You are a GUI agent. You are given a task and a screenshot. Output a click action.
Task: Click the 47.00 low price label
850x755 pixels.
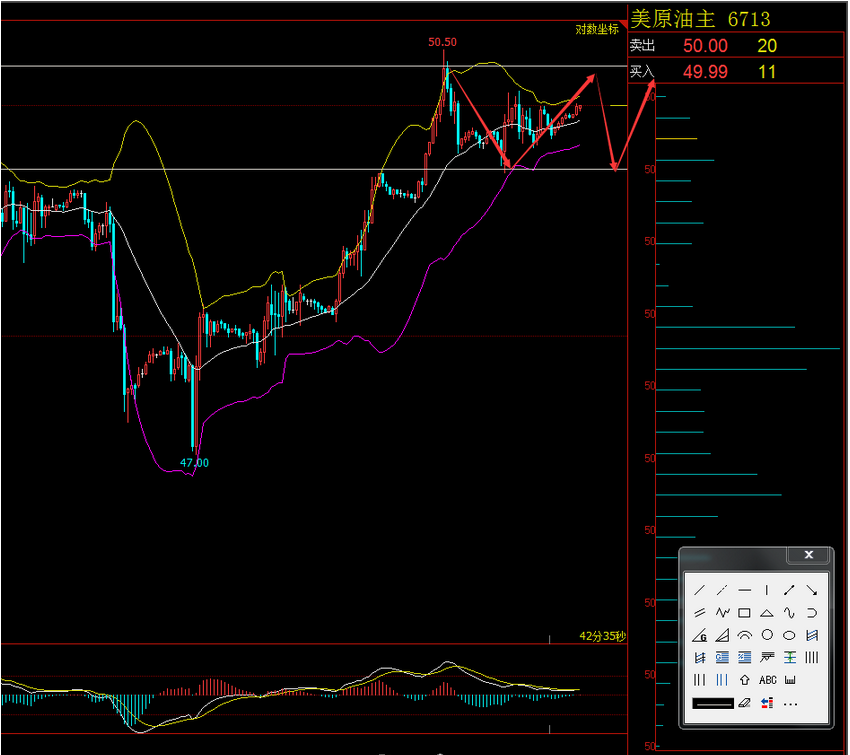194,462
